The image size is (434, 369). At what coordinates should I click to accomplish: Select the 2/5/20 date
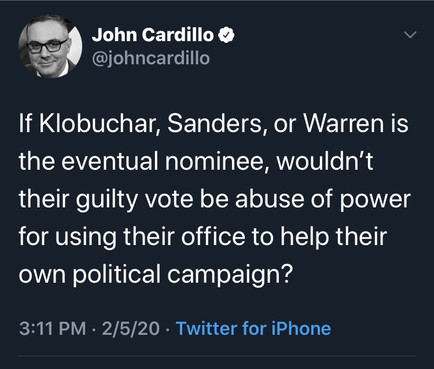click(131, 329)
